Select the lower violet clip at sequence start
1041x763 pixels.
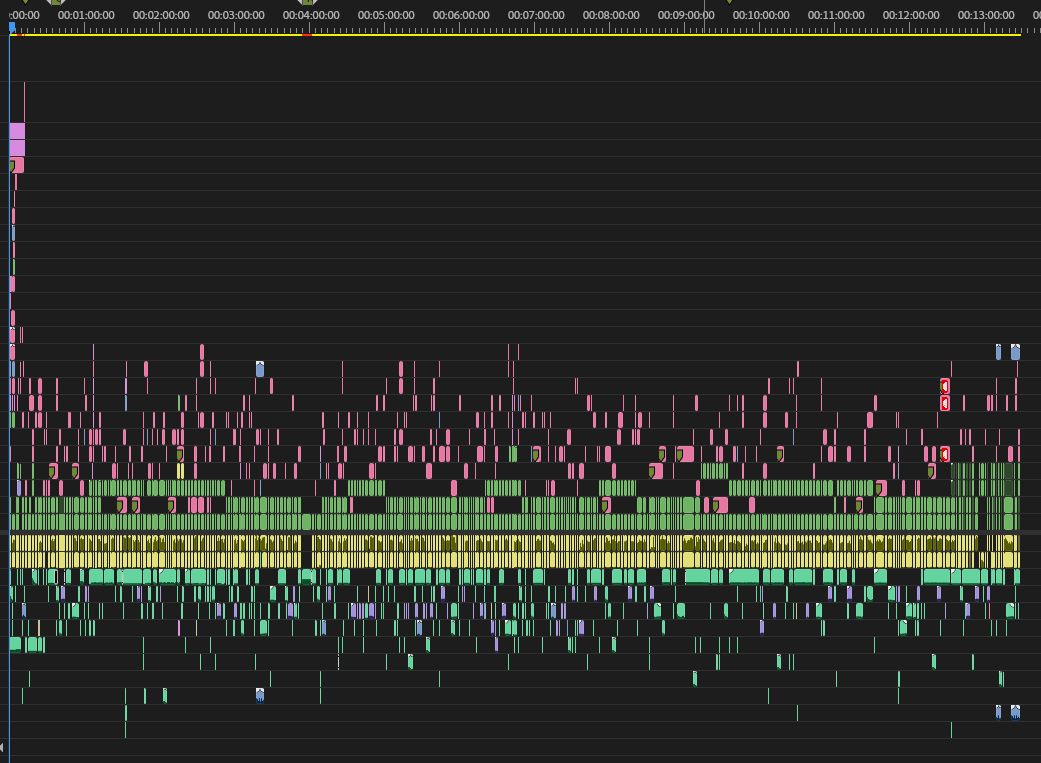[17, 147]
